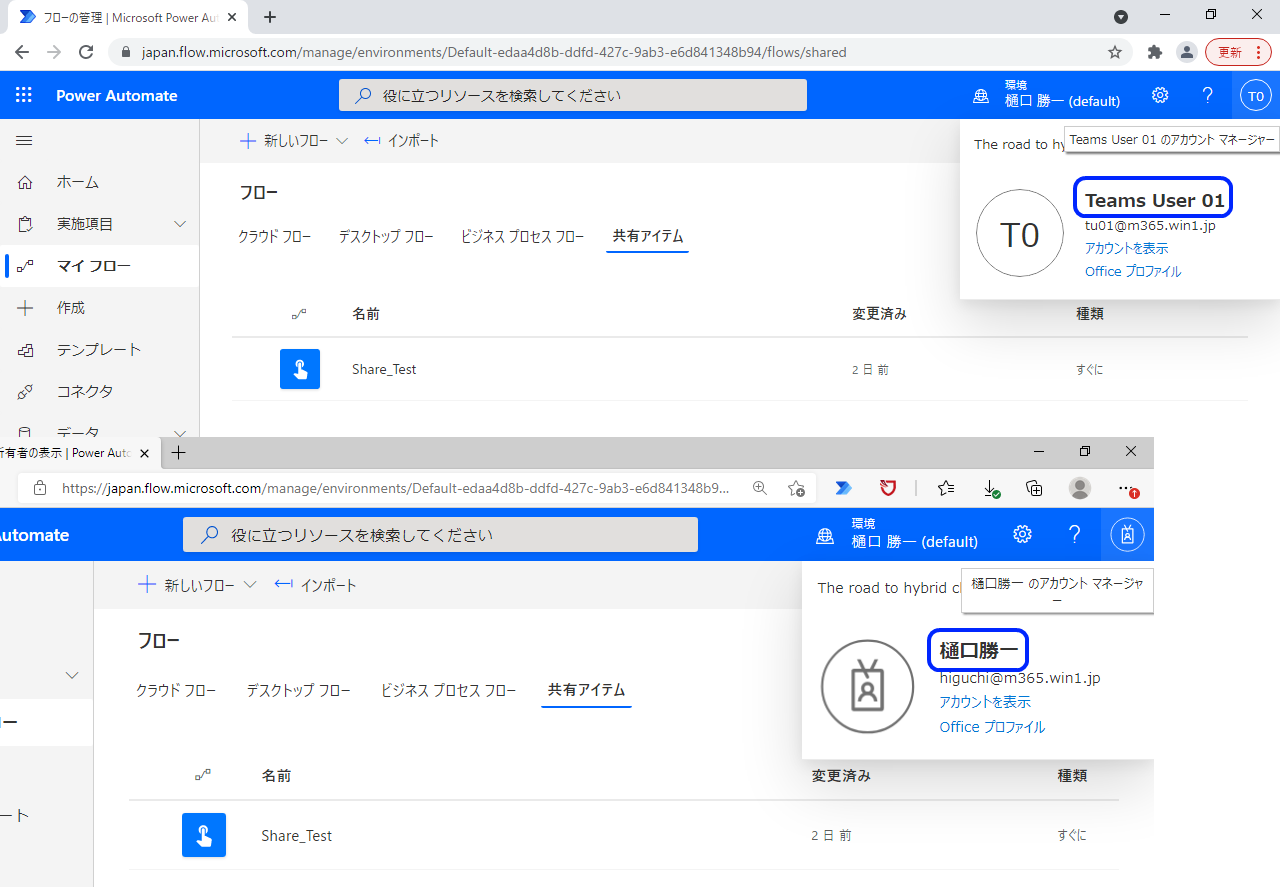Open a new tab in the Chrome window
The width and height of the screenshot is (1280, 894).
click(269, 17)
